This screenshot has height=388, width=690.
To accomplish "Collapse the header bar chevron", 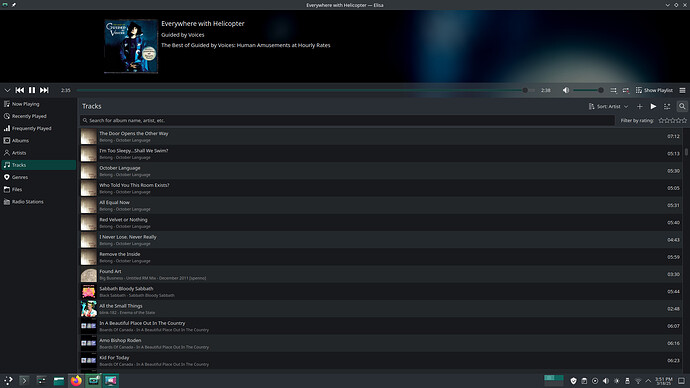I will 7,90.
